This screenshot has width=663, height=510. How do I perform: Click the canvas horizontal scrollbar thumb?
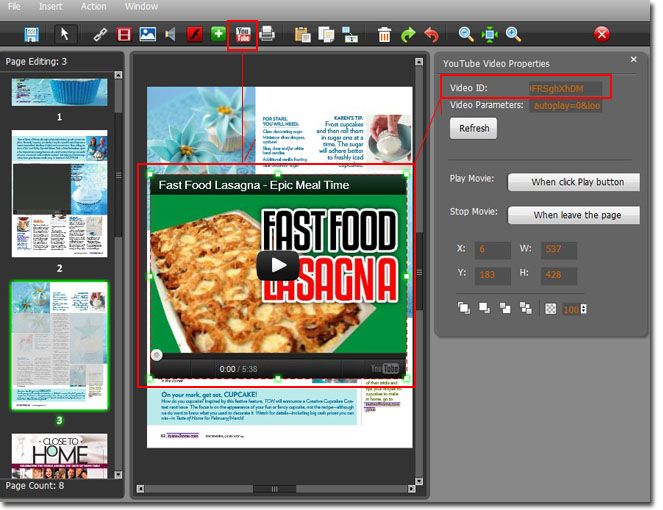274,489
